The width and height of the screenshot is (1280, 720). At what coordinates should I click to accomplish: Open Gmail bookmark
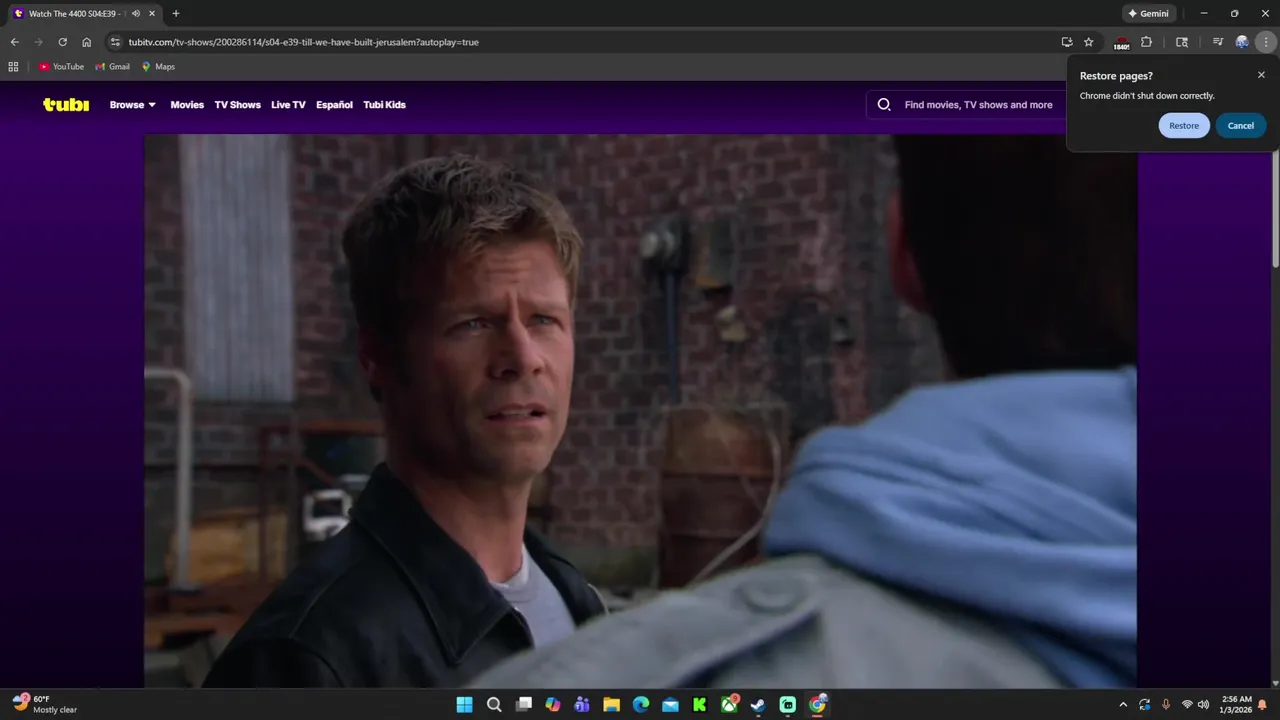coord(112,66)
